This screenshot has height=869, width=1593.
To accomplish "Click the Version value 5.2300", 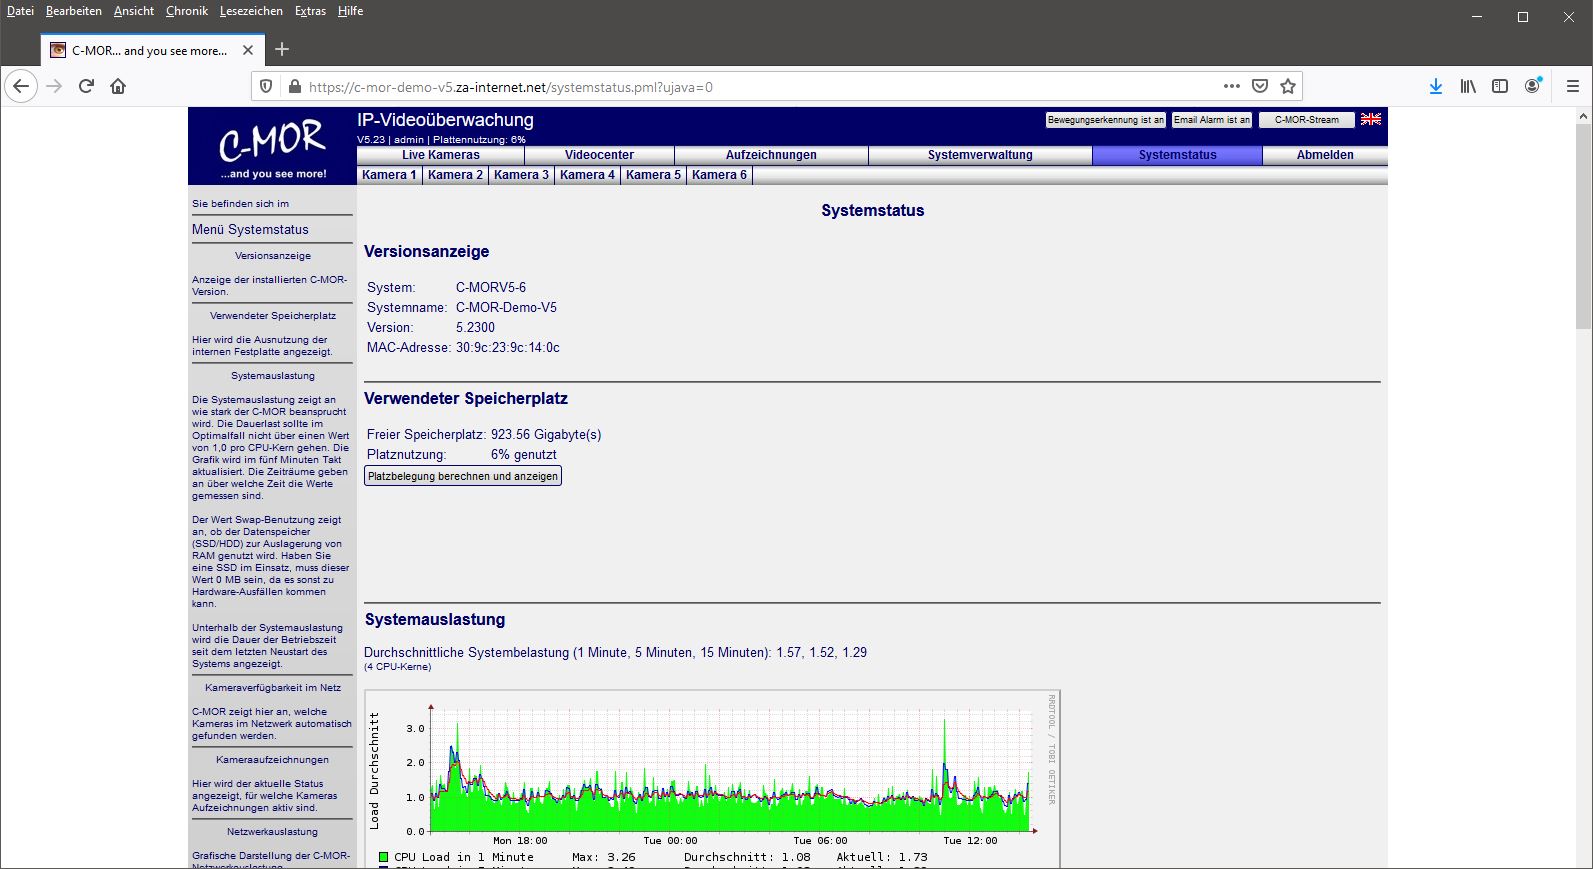I will 475,328.
